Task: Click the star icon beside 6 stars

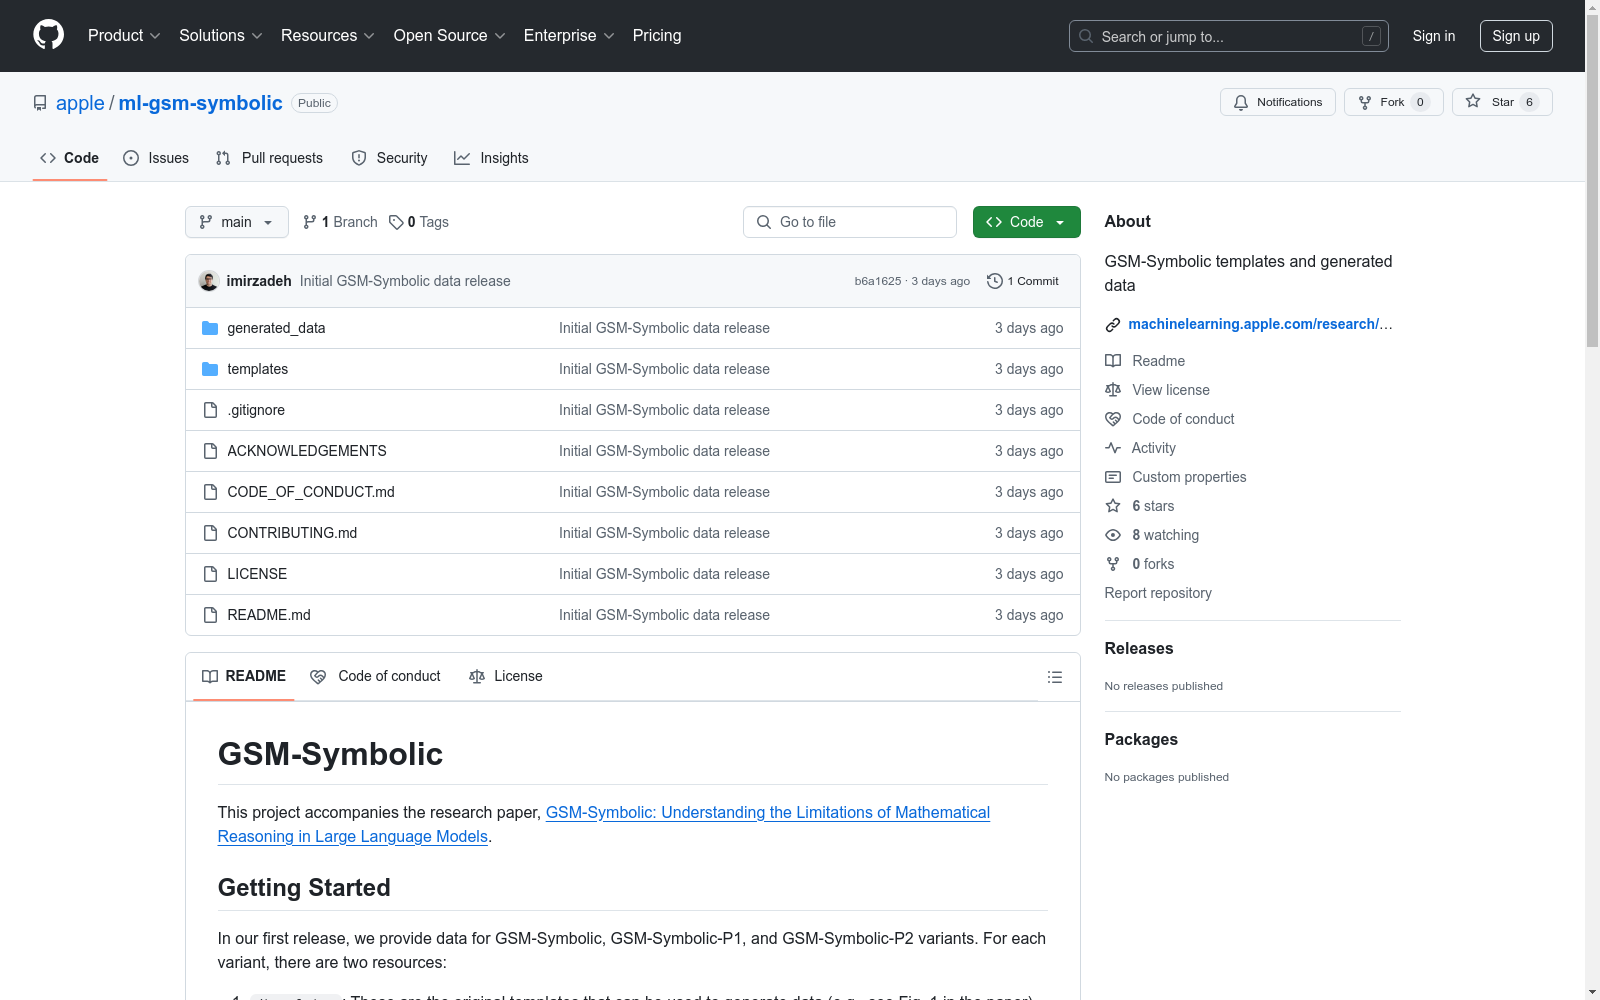Action: coord(1113,506)
